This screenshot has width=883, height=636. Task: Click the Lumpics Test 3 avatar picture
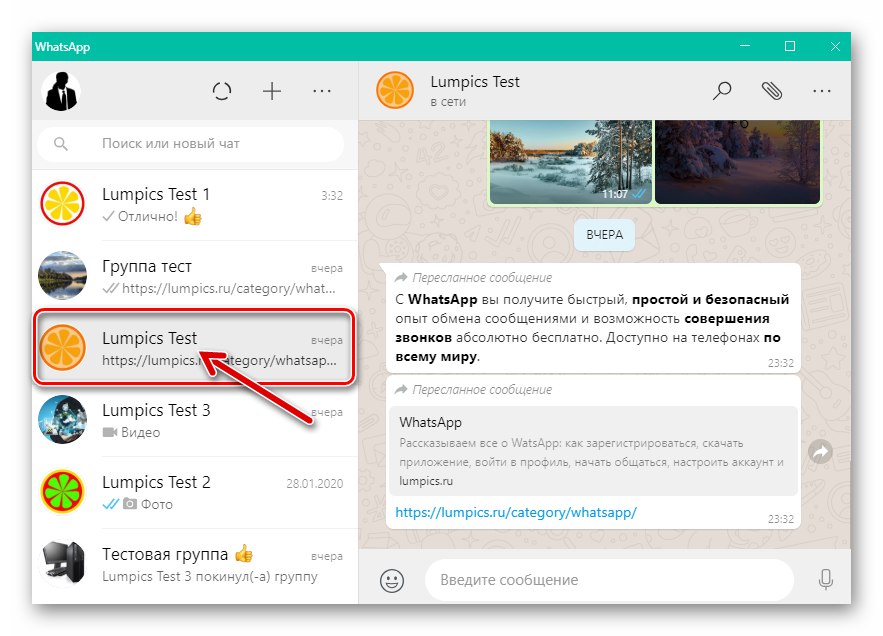click(63, 420)
